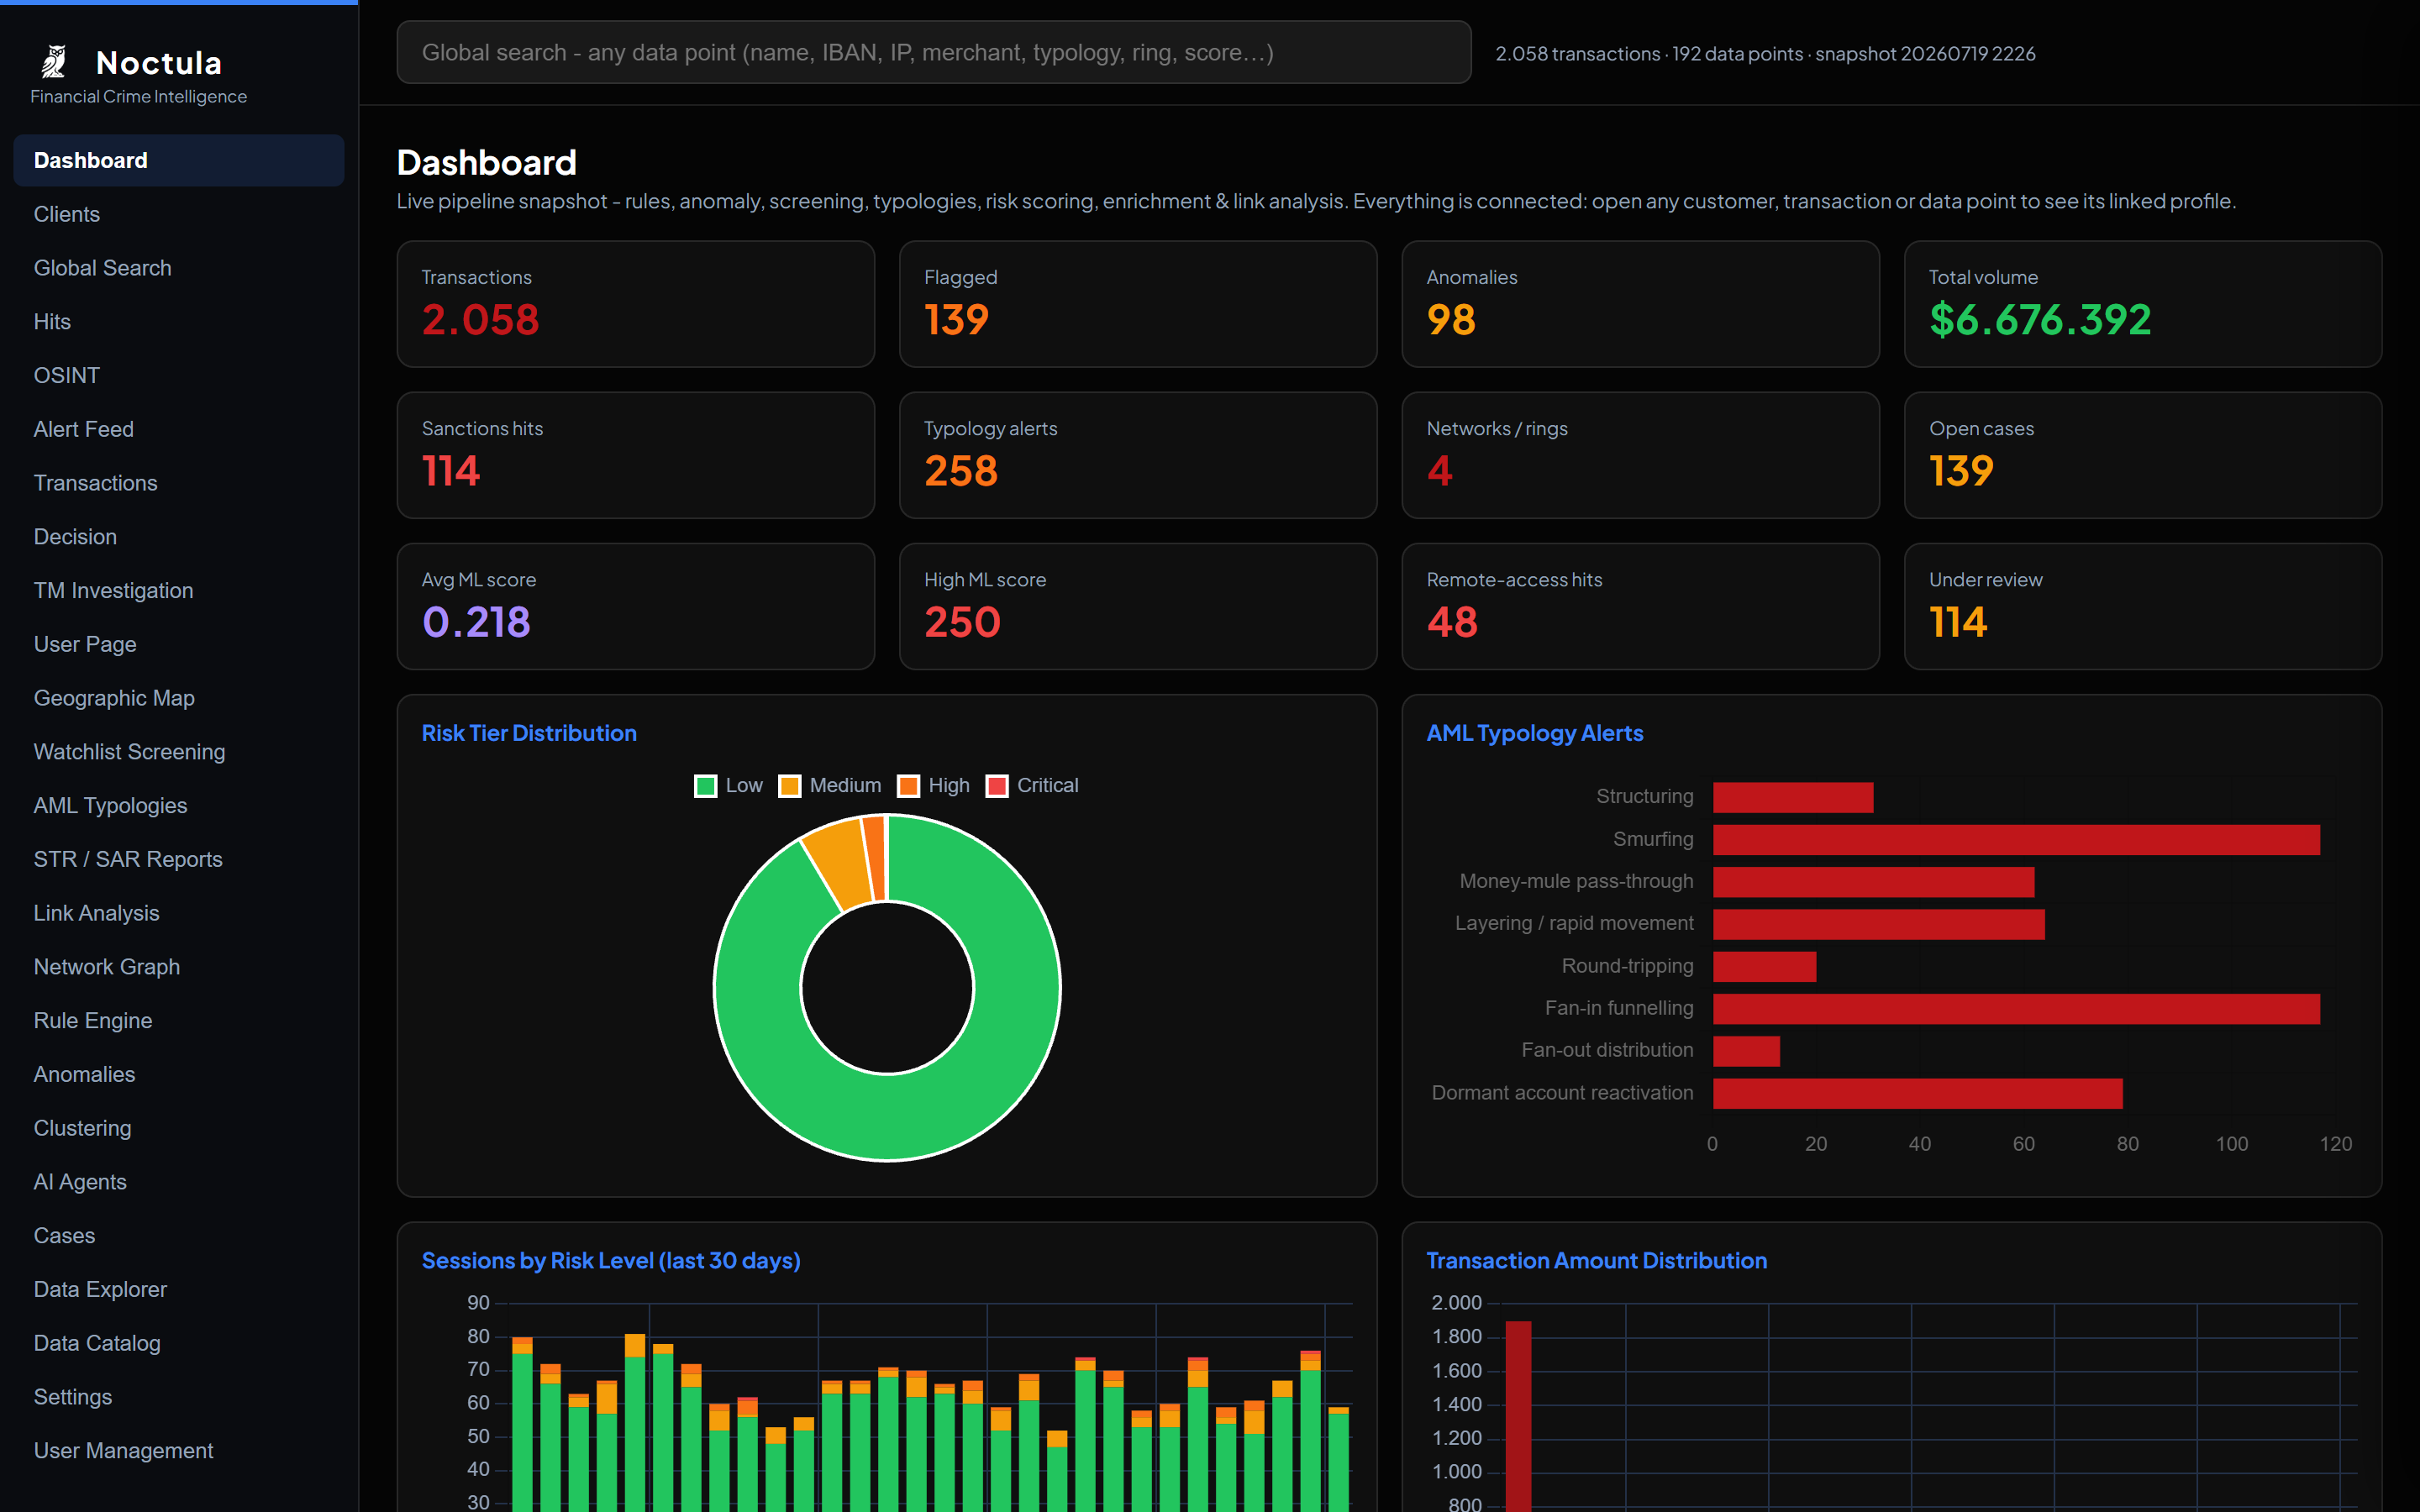Open the Cases page
2420x1512 pixels.
[x=179, y=1235]
